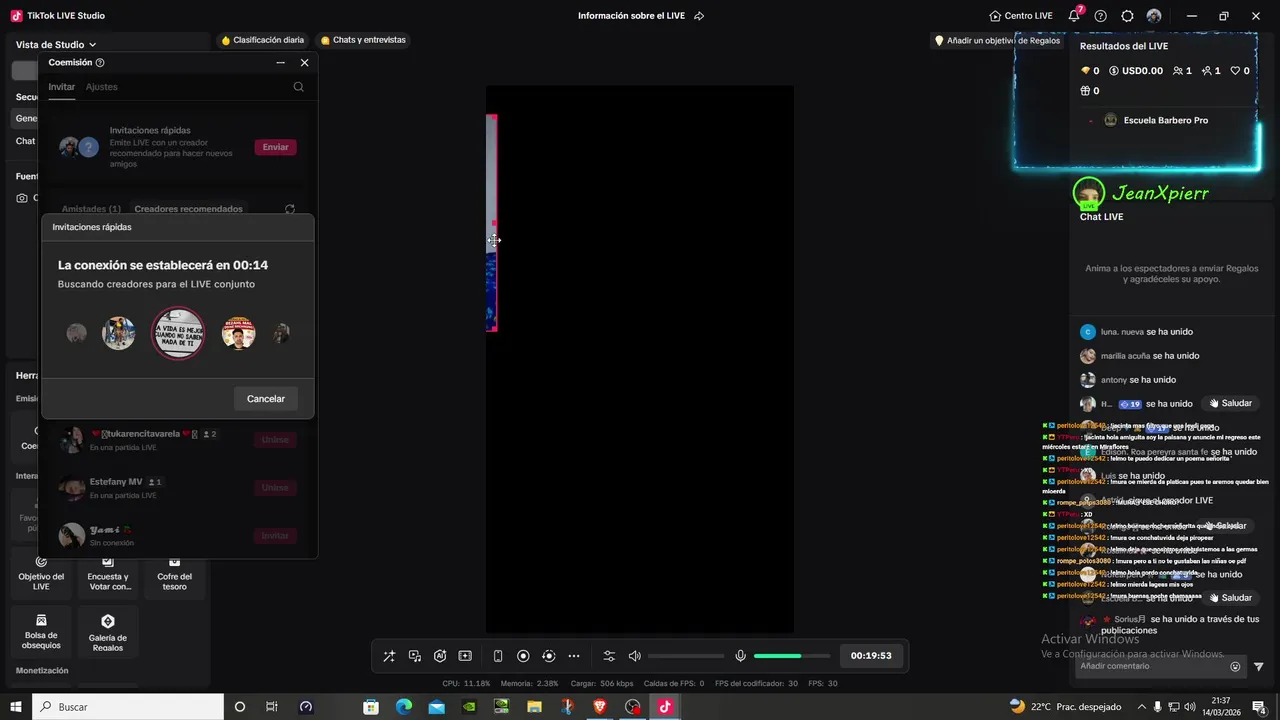Click Añadir un objetivo de Regalos
Image resolution: width=1280 pixels, height=720 pixels.
pyautogui.click(x=996, y=41)
